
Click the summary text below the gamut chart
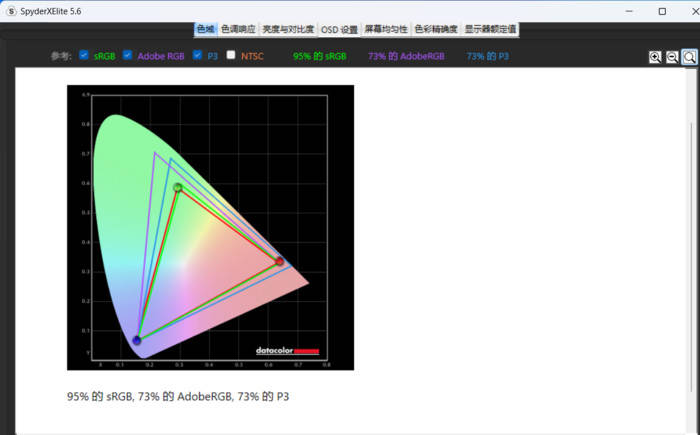pos(178,397)
